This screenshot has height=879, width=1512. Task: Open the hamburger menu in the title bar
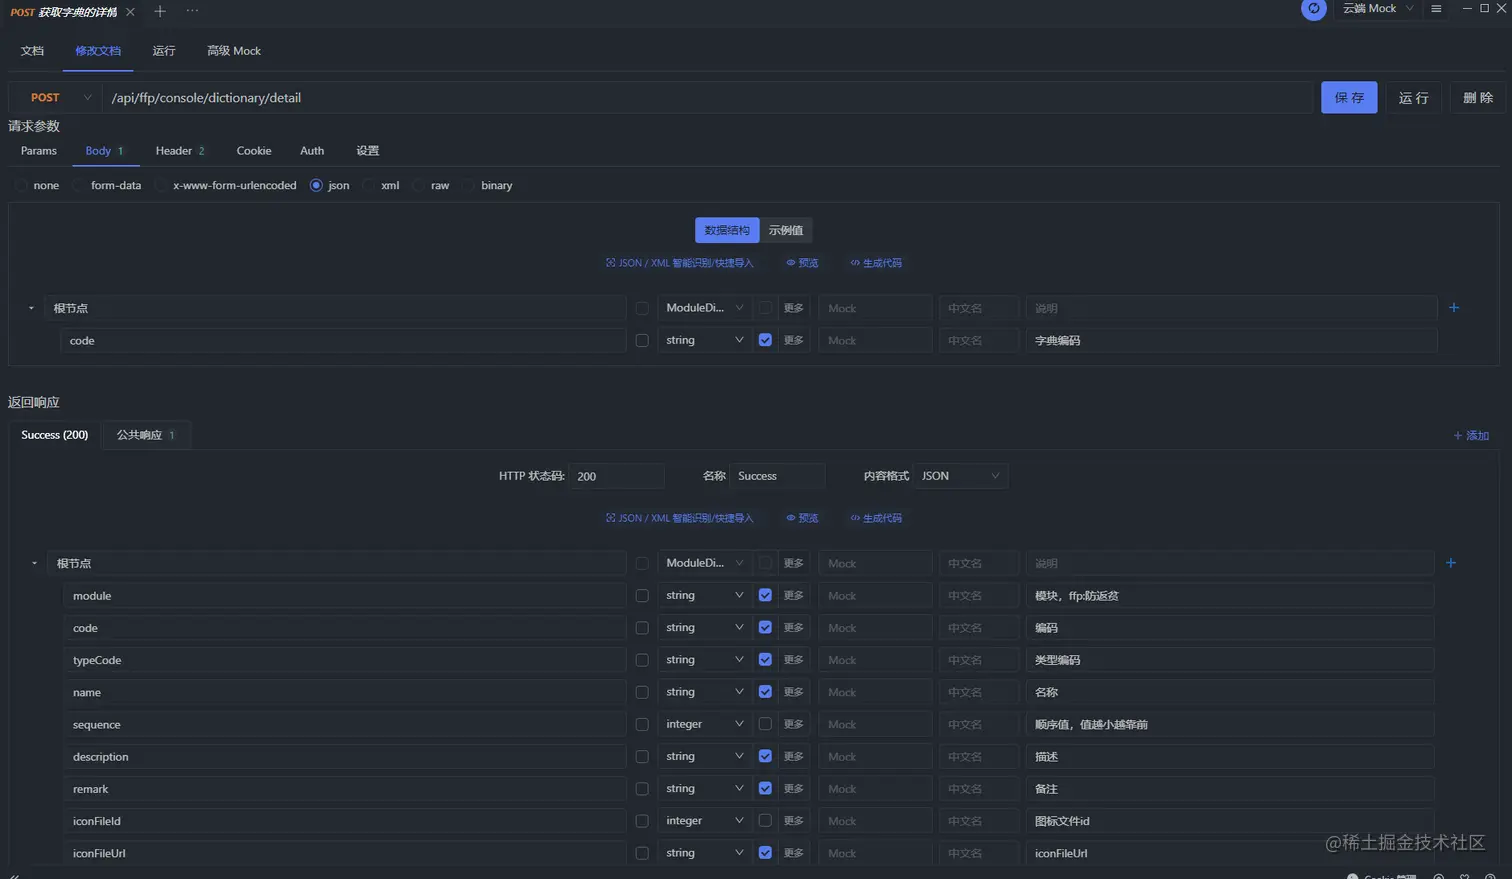point(1436,9)
